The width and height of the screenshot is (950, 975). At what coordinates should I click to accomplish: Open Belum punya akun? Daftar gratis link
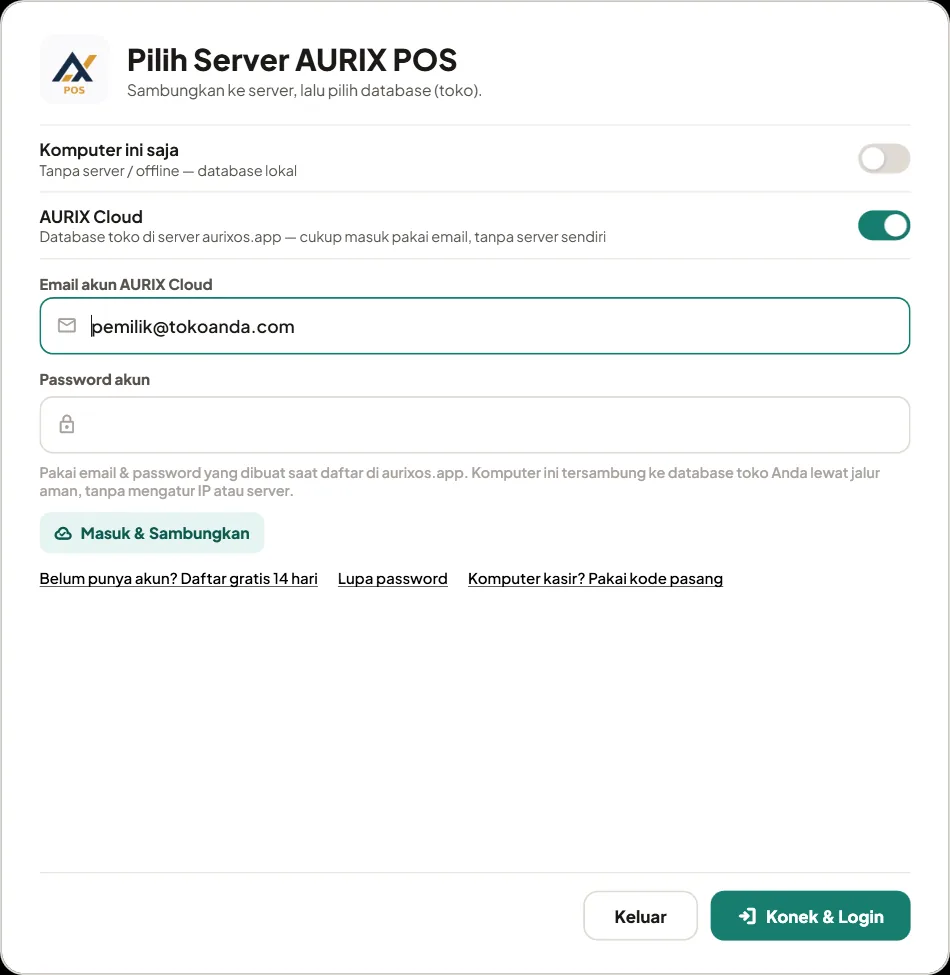(x=178, y=579)
